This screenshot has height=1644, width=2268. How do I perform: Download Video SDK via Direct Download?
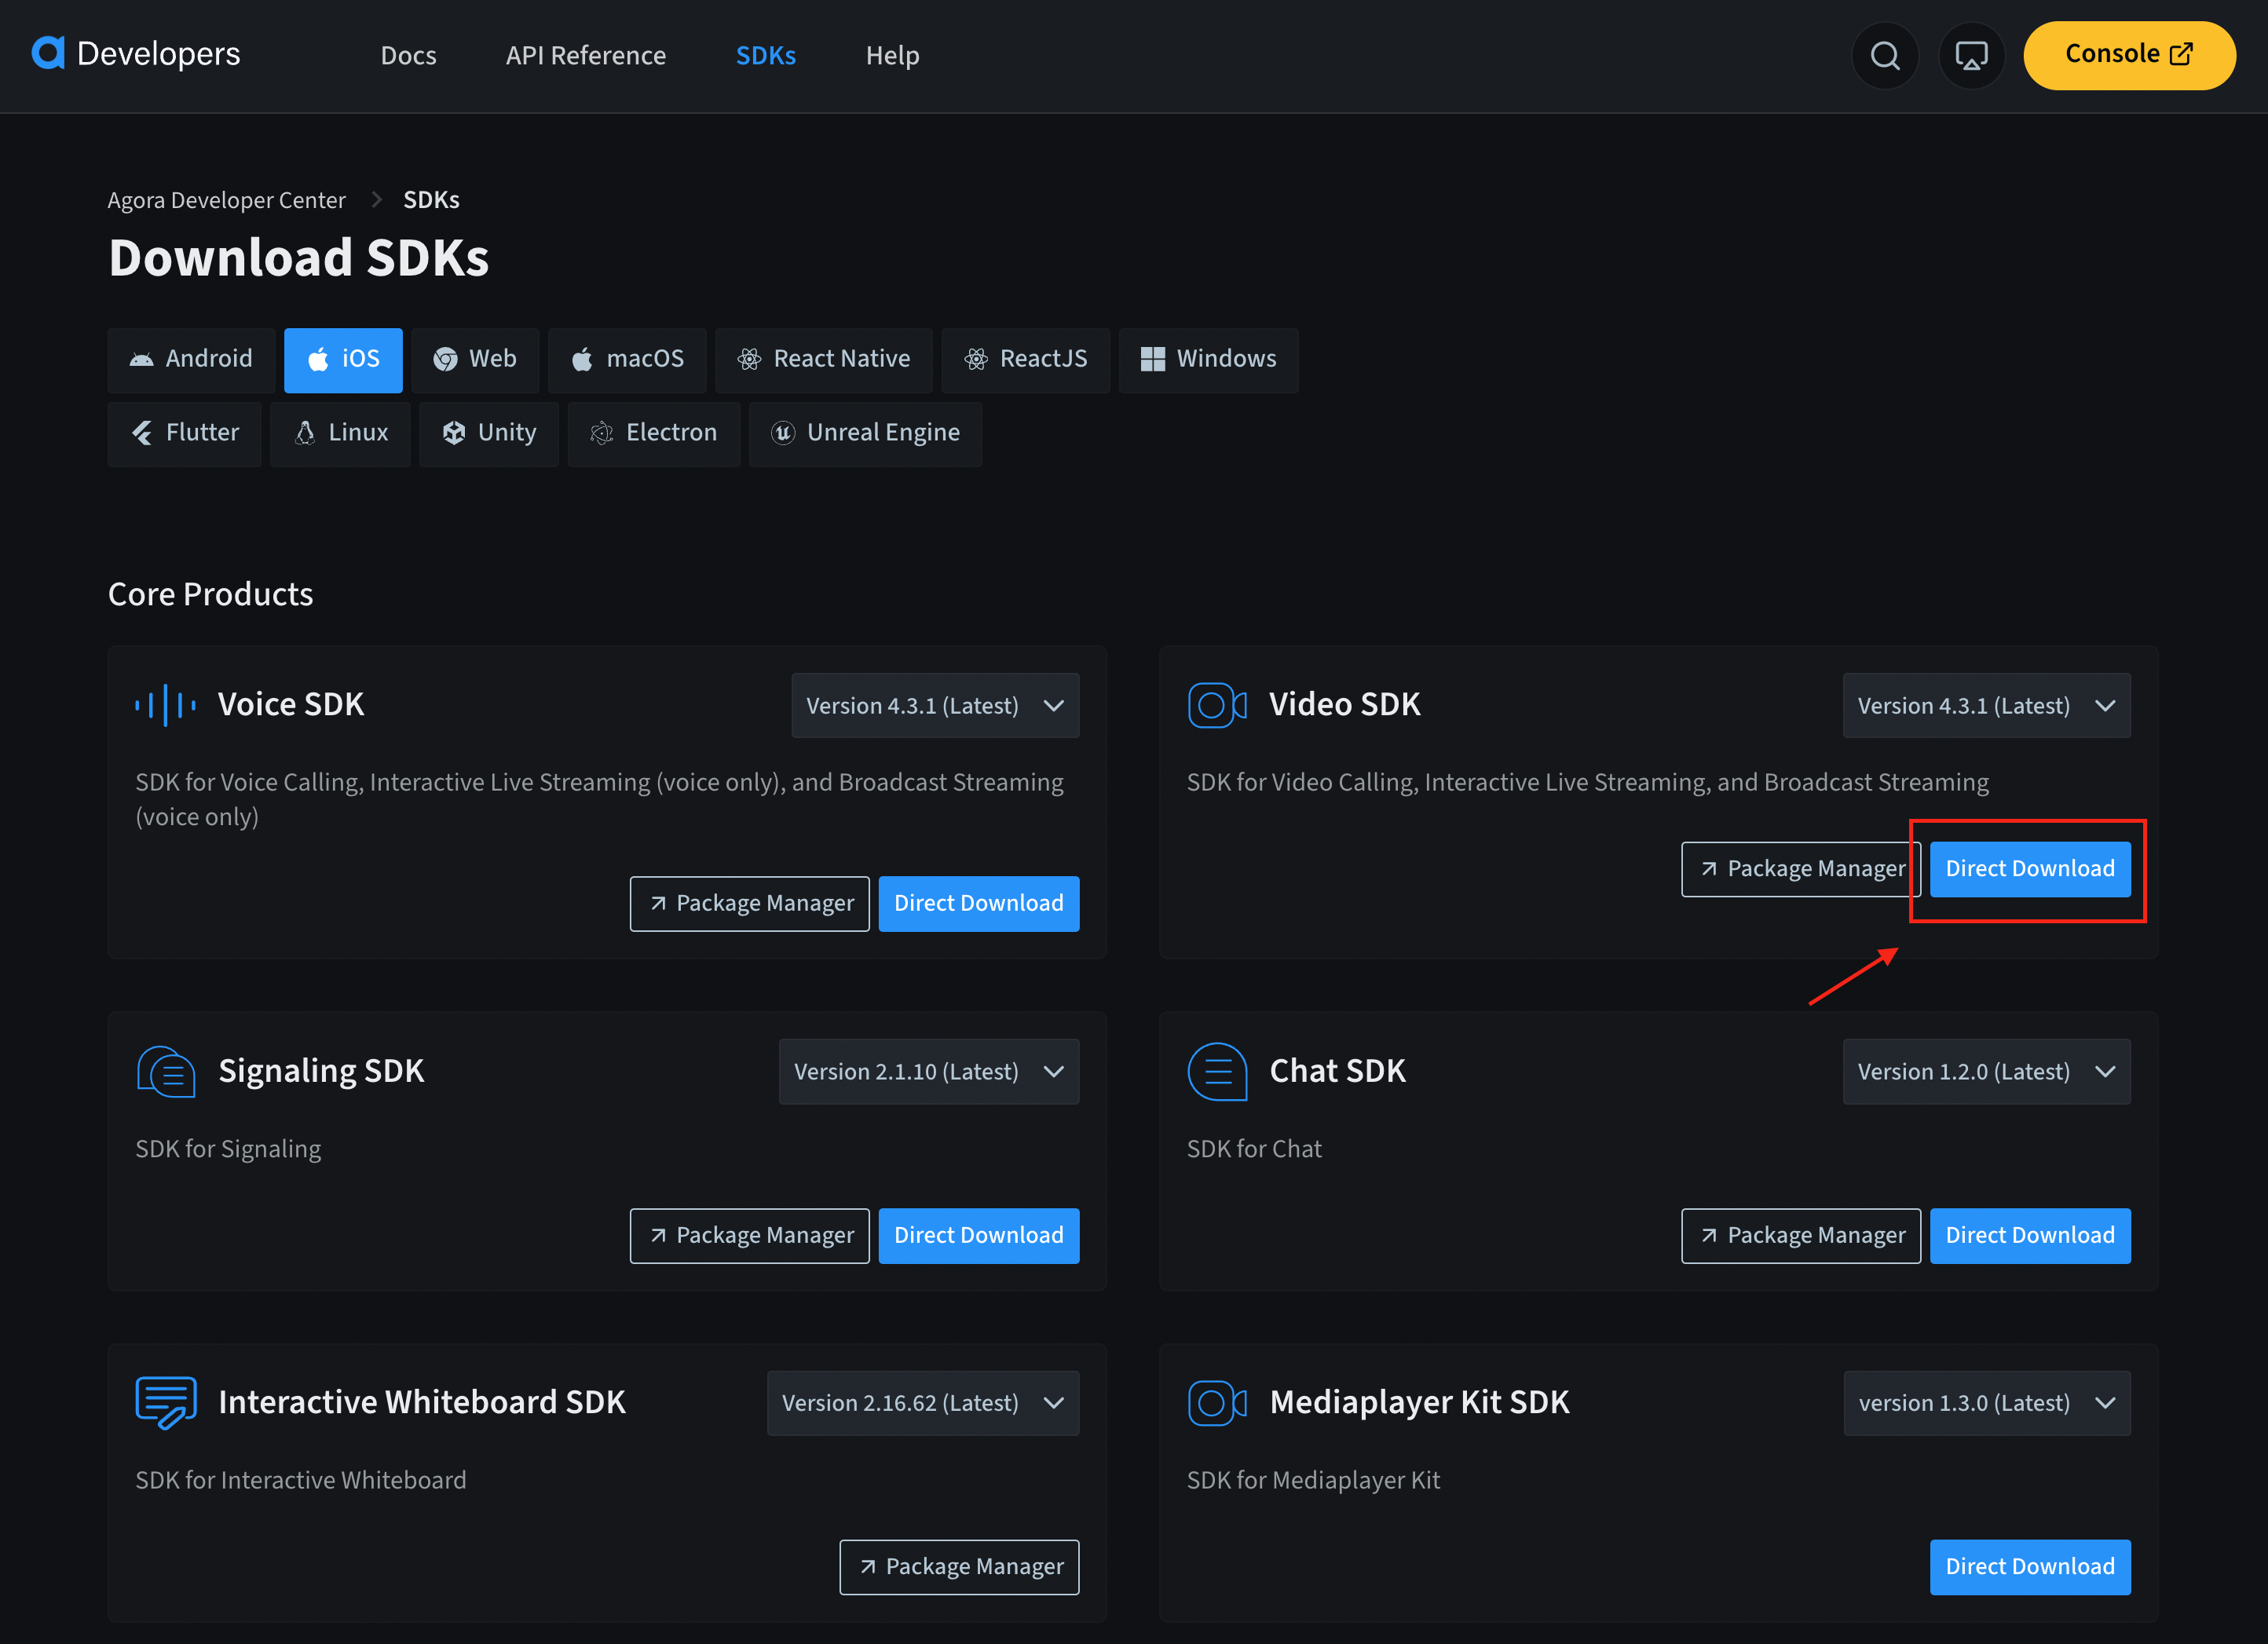2029,869
